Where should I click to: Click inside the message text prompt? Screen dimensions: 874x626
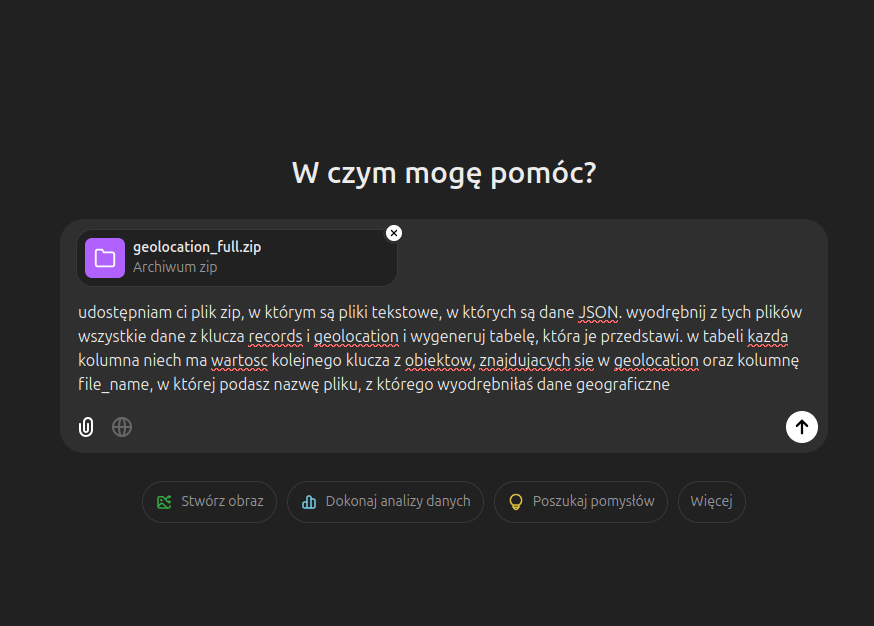coord(440,348)
